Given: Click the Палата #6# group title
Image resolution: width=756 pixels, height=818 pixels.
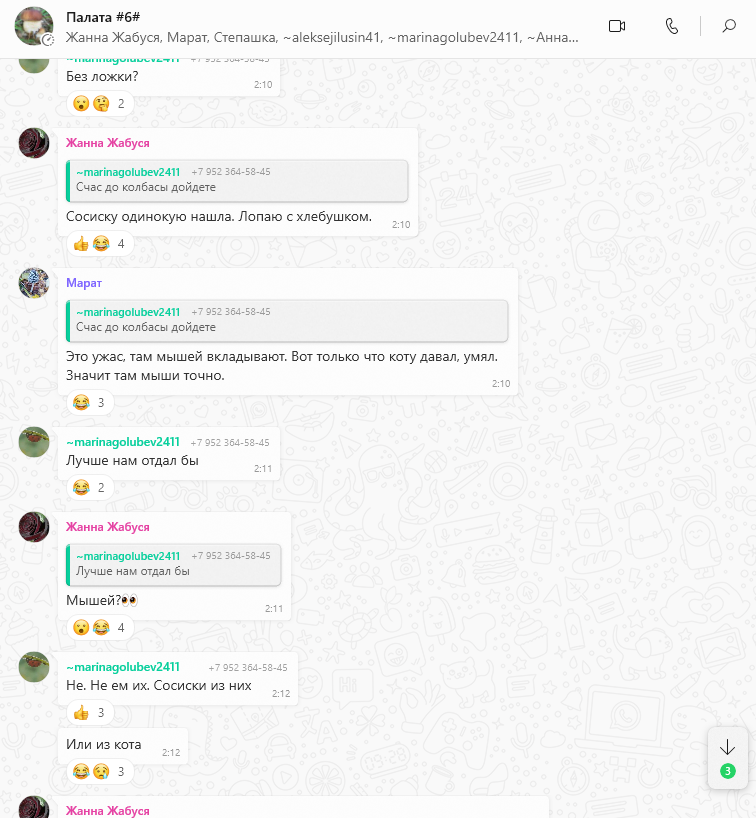Looking at the screenshot, I should (x=103, y=17).
